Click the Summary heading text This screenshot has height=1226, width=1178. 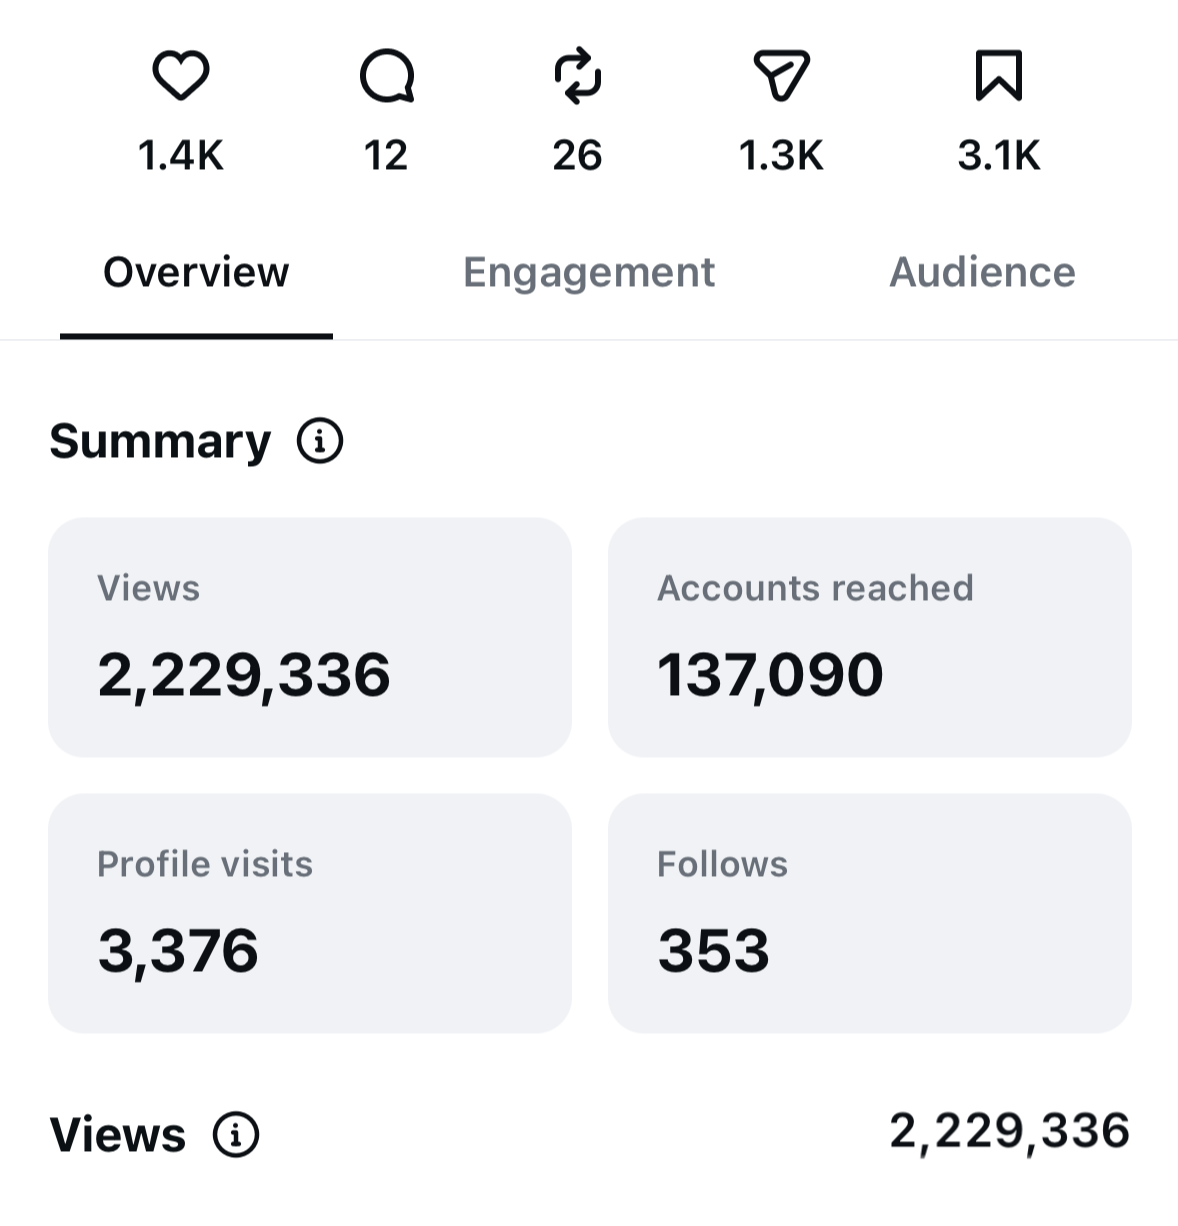[x=160, y=442]
